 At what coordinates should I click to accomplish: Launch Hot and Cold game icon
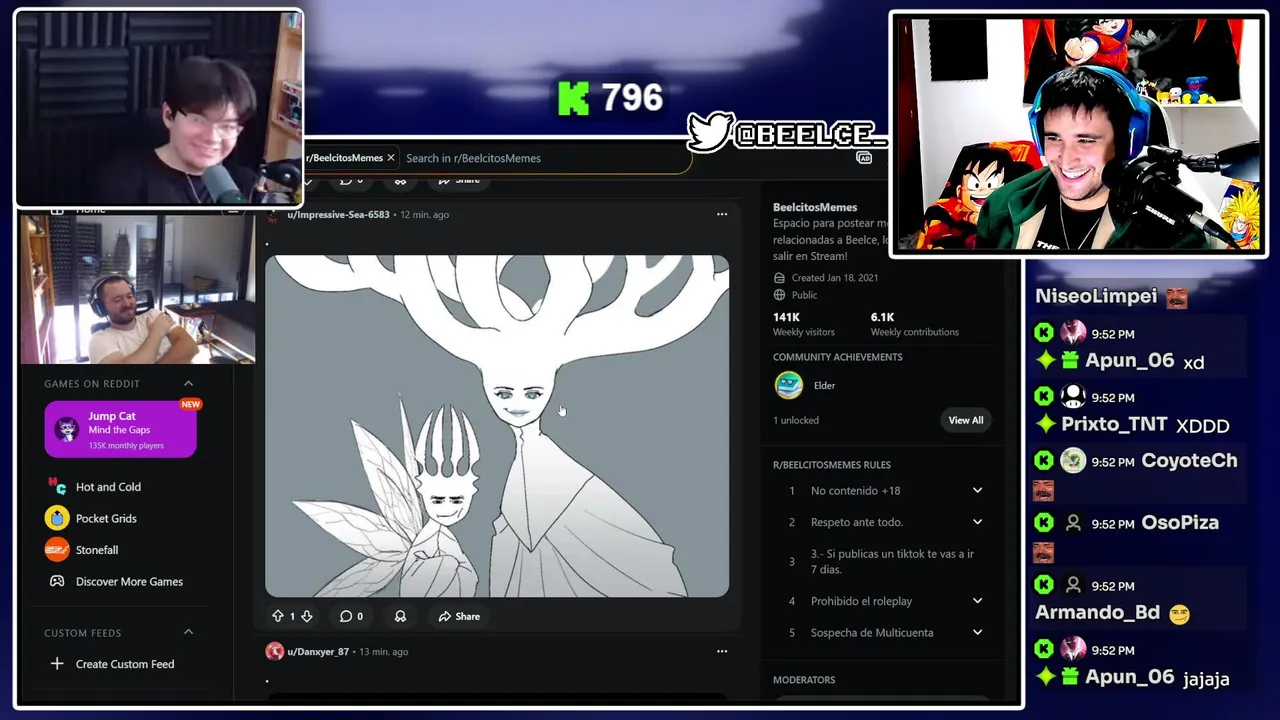click(57, 486)
